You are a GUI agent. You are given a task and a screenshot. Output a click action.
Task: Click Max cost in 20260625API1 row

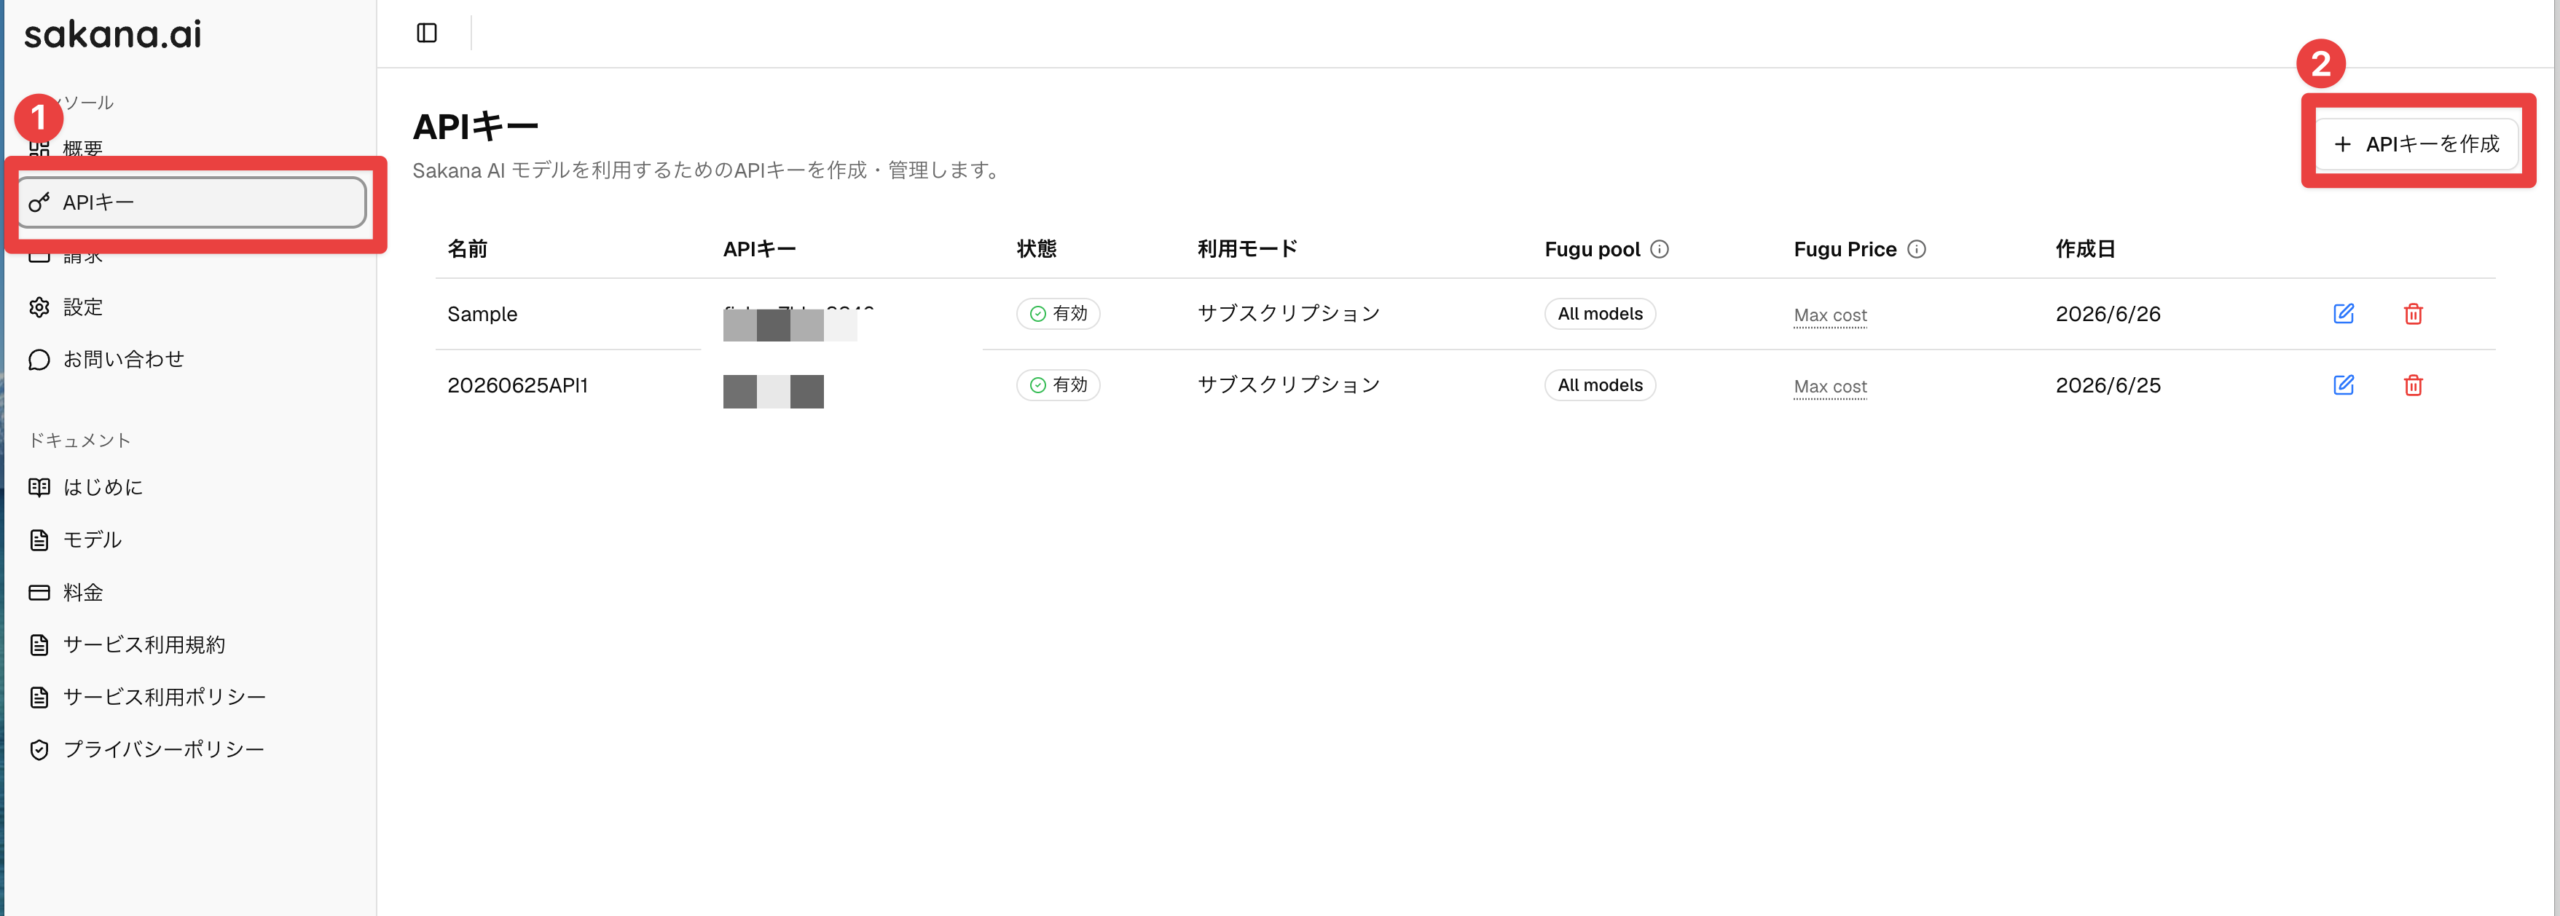[x=1830, y=386]
